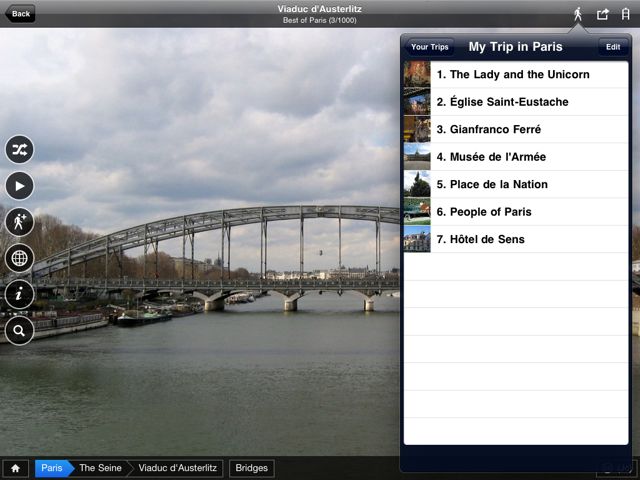The image size is (640, 480).
Task: Open 3. Gianfranco Ferré
Action: click(x=516, y=129)
